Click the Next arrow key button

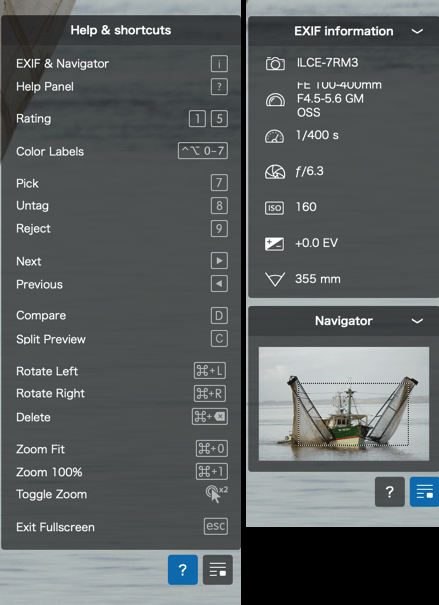tap(219, 261)
